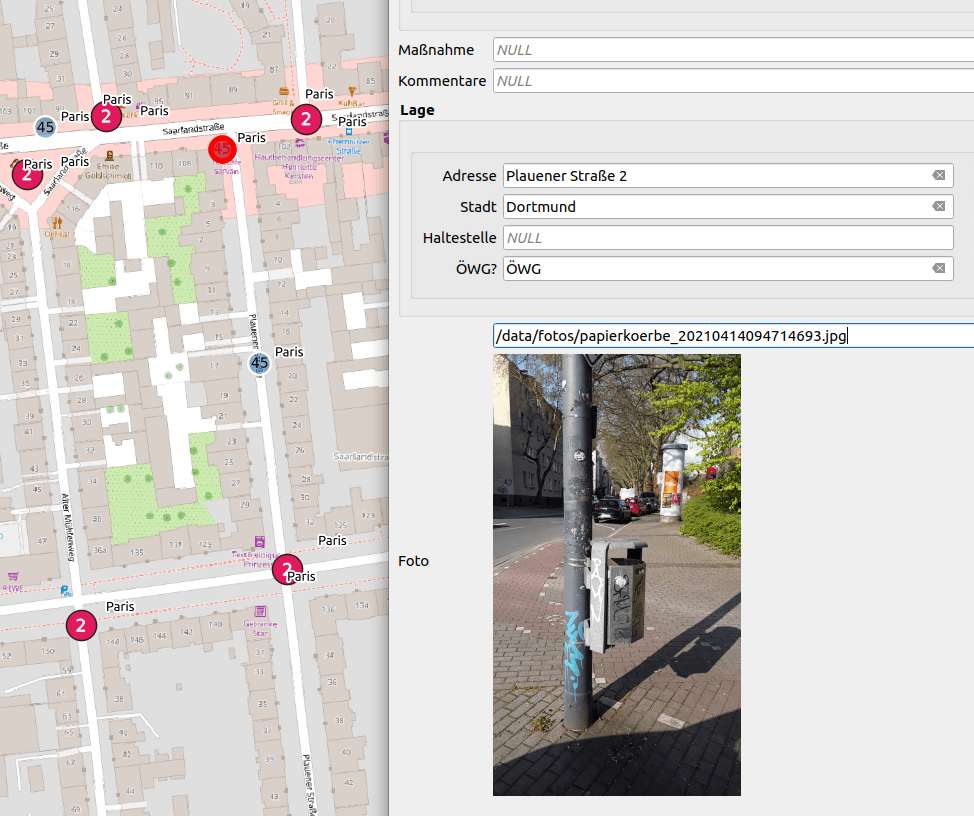Screen dimensions: 974x816
Task: Click the Lage group heading
Action: pyautogui.click(x=417, y=110)
